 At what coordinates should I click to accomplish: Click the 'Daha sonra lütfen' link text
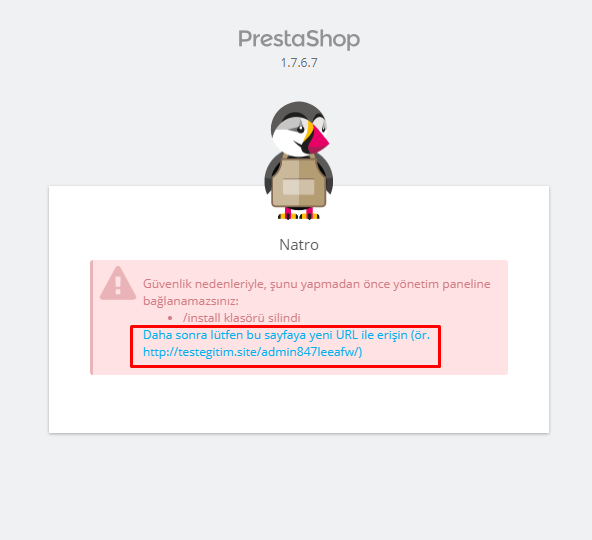coord(175,335)
